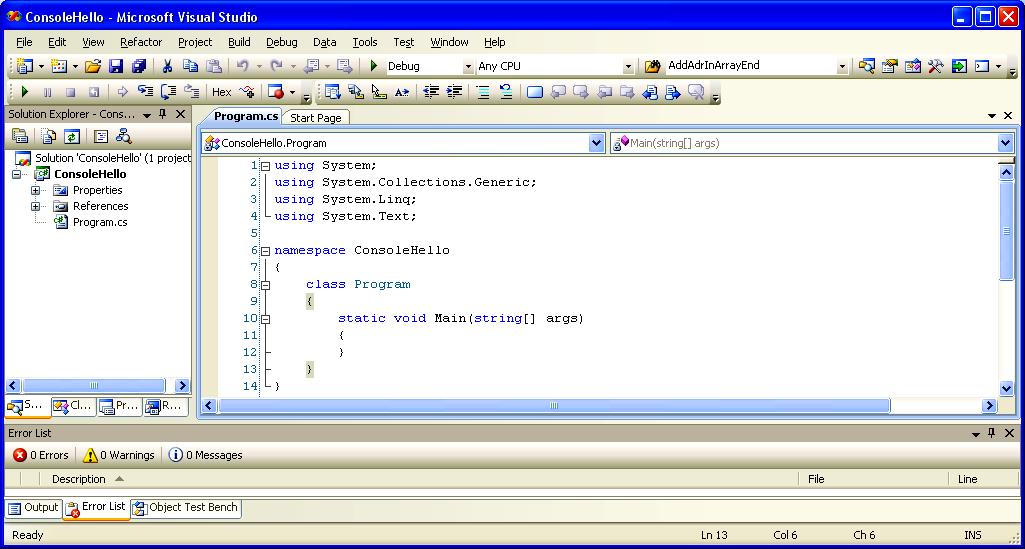Open the AddAdrInArrayEnd find dropdown

tap(842, 67)
